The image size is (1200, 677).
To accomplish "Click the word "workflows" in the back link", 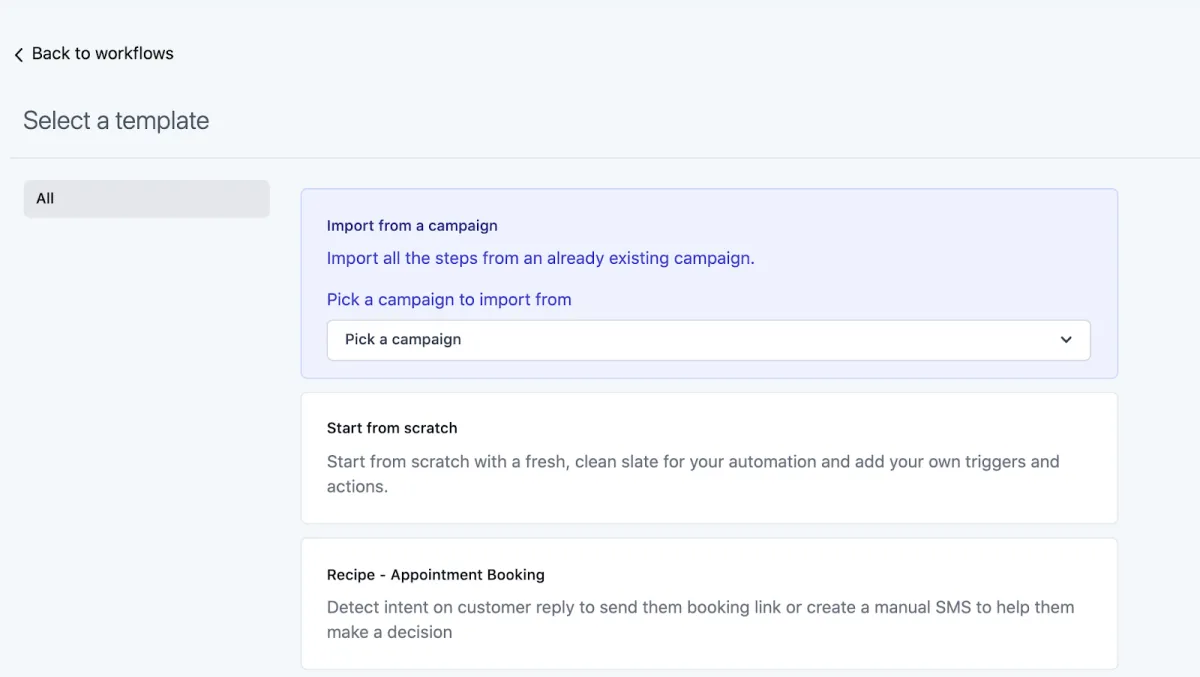I will (x=134, y=54).
